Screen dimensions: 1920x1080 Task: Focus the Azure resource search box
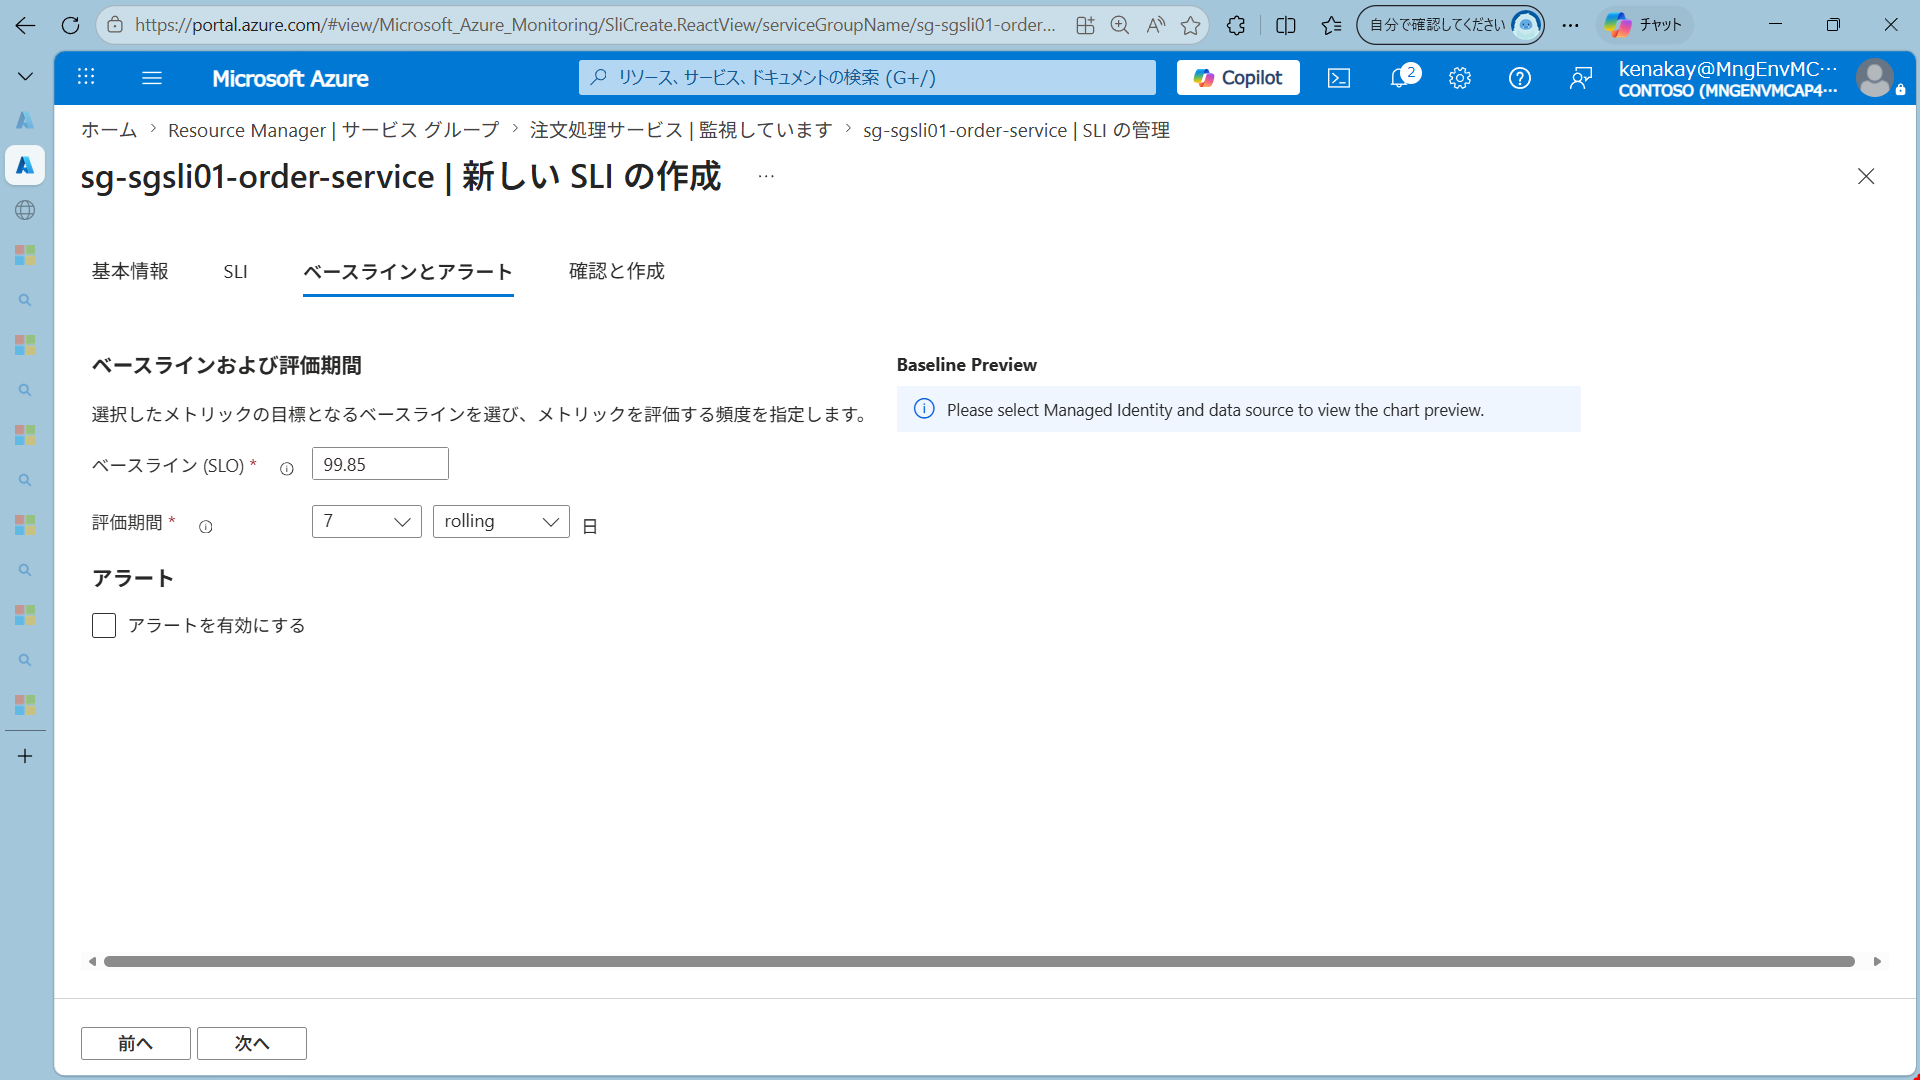[867, 77]
